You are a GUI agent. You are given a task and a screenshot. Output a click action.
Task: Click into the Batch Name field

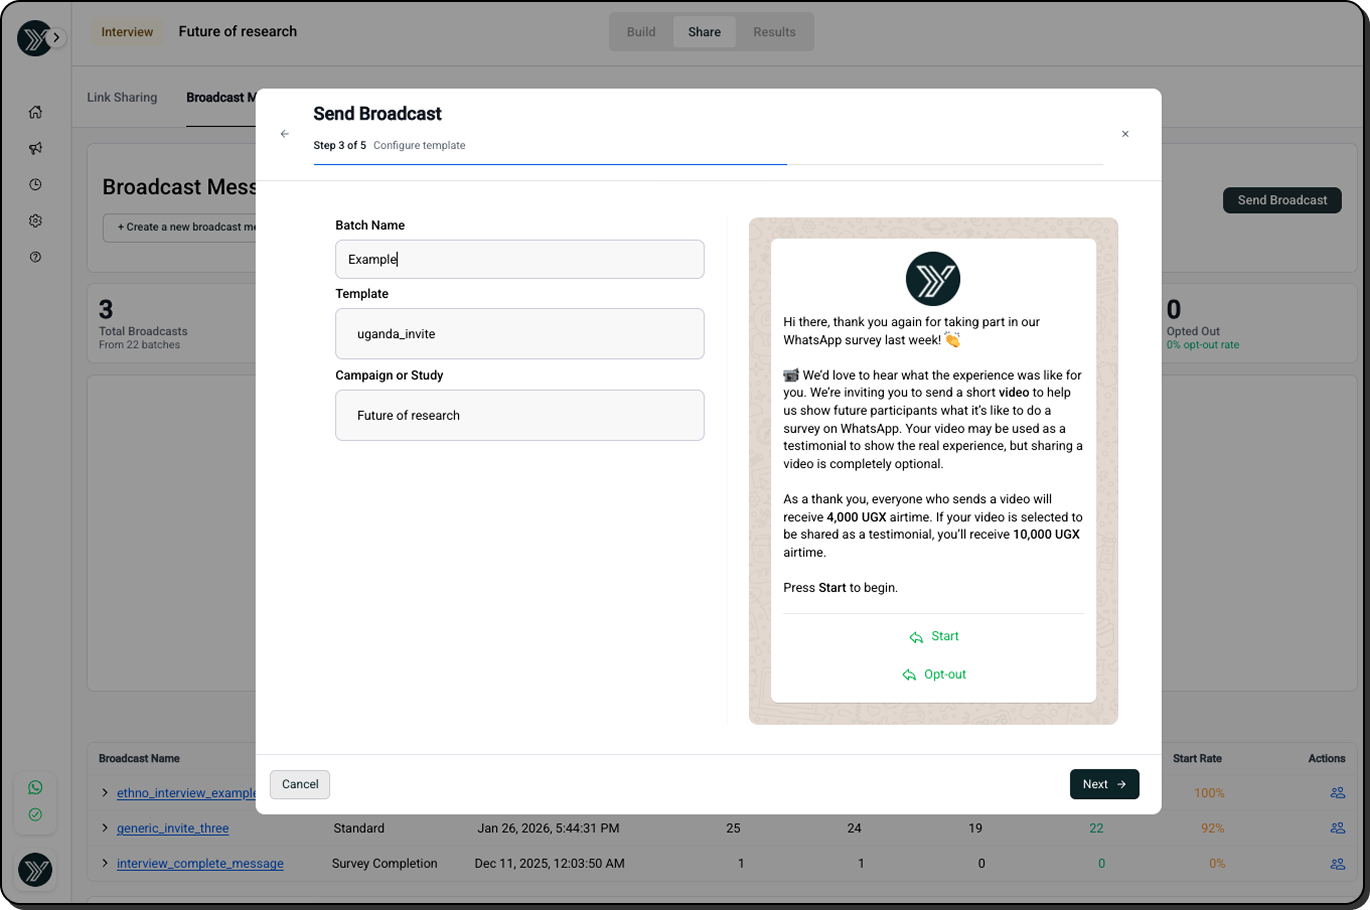point(519,259)
